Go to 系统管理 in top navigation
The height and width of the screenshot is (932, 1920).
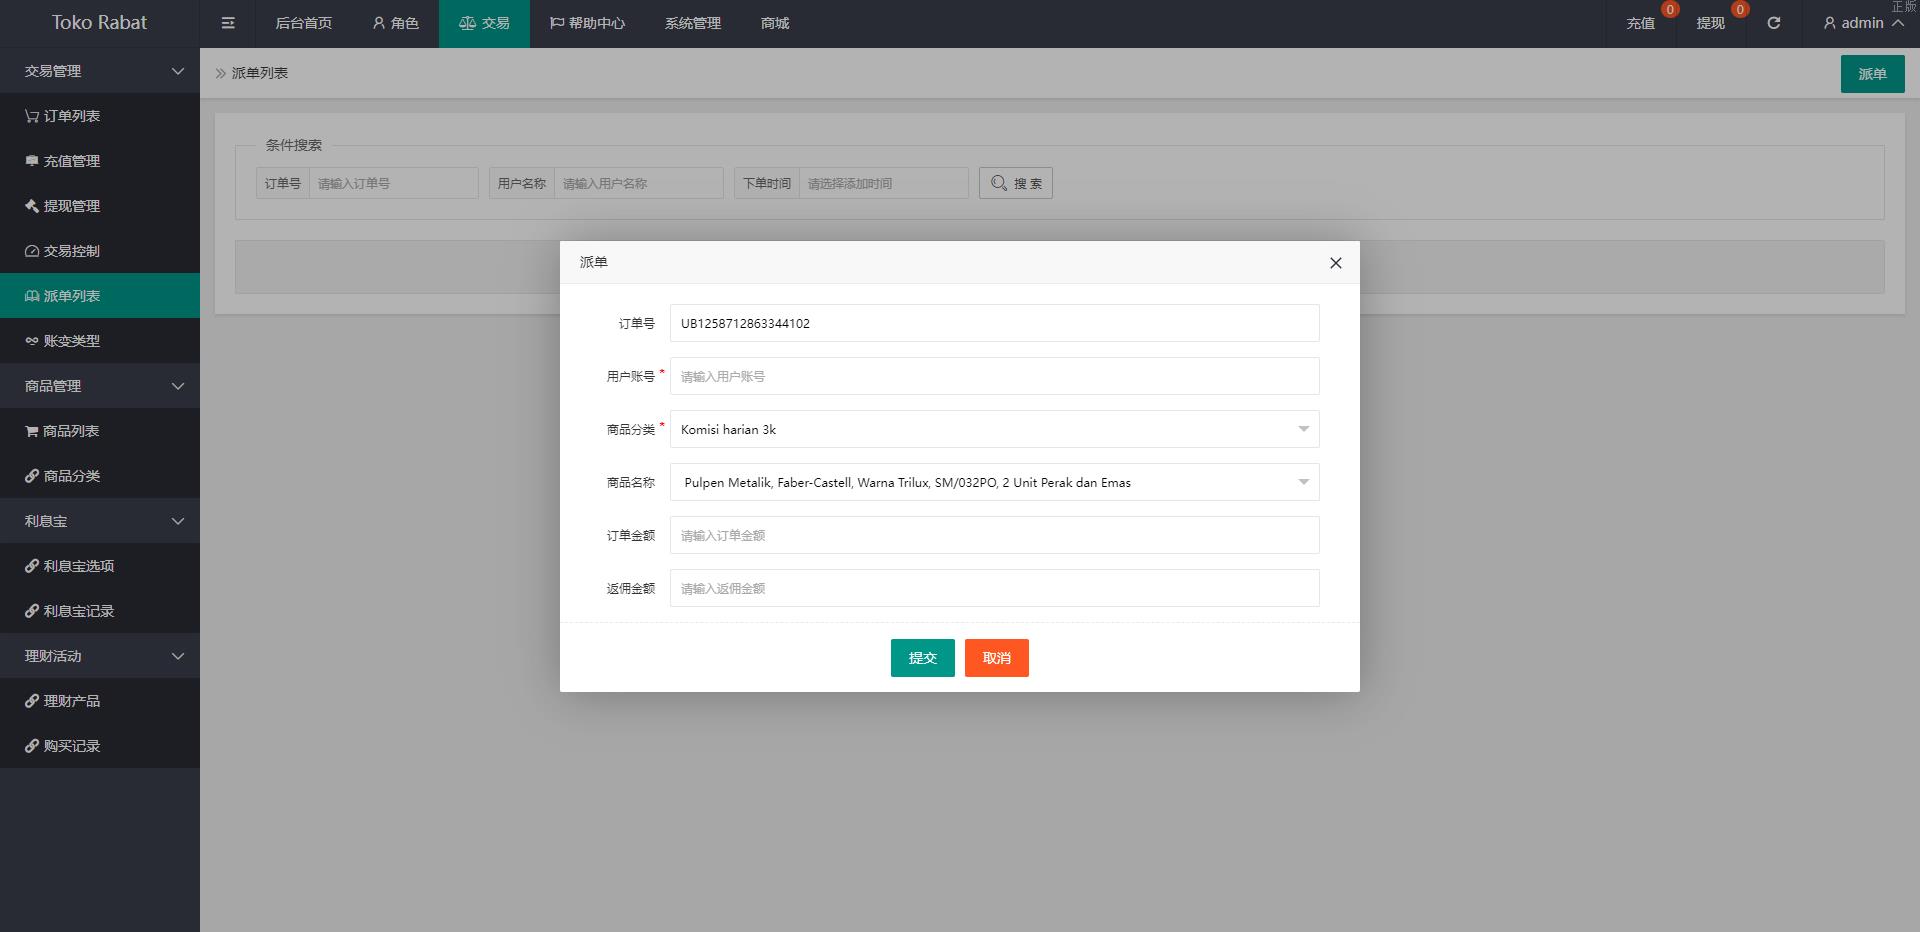(692, 23)
